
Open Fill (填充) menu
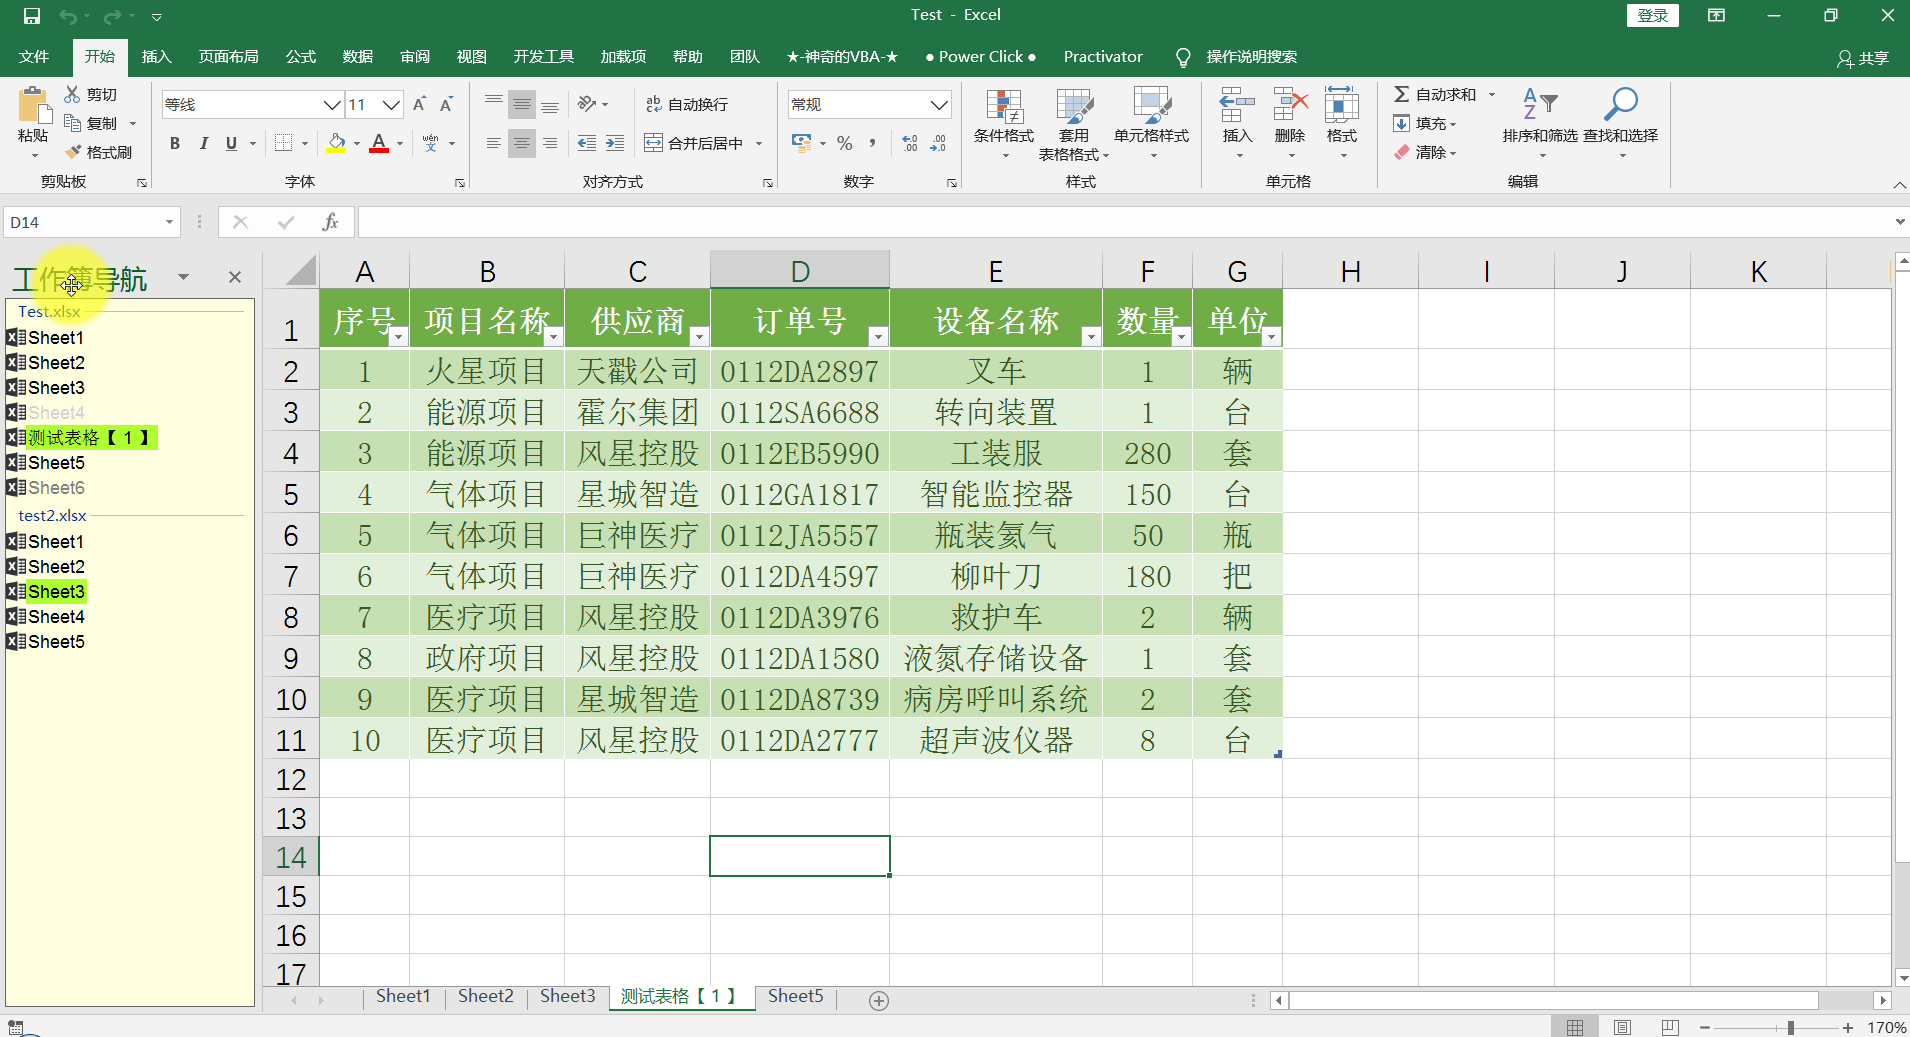1425,123
